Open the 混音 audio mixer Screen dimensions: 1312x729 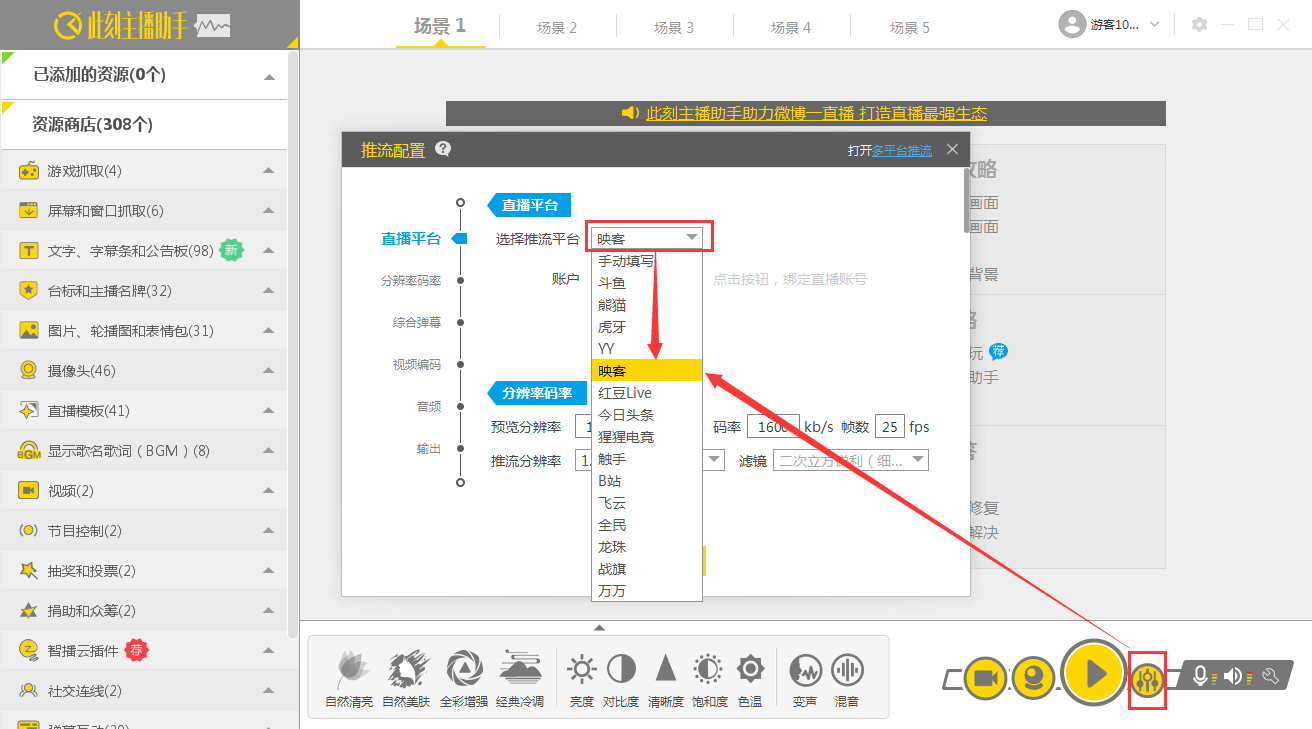847,678
